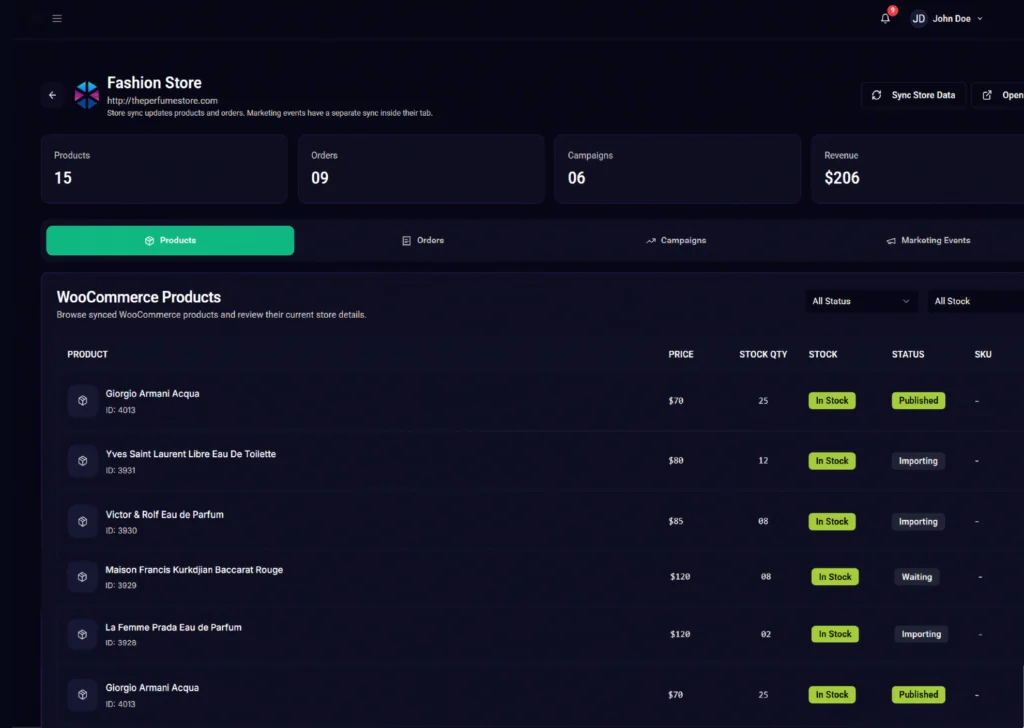
Task: Click In Stock badge for Victor & Rolf
Action: pos(832,522)
